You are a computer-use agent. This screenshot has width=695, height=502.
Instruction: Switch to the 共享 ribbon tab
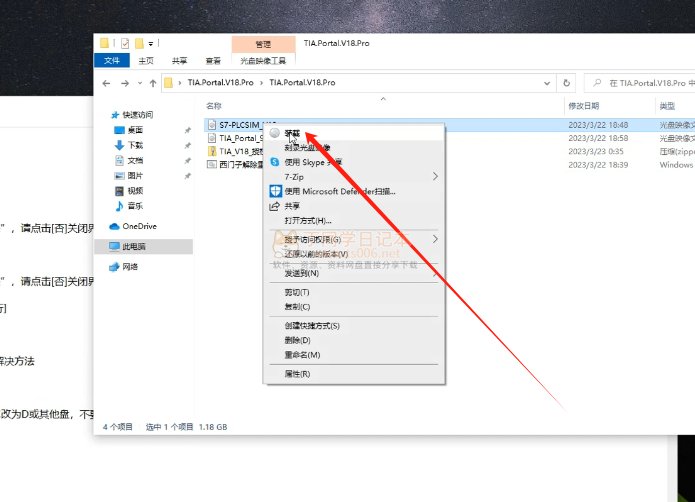(x=180, y=61)
